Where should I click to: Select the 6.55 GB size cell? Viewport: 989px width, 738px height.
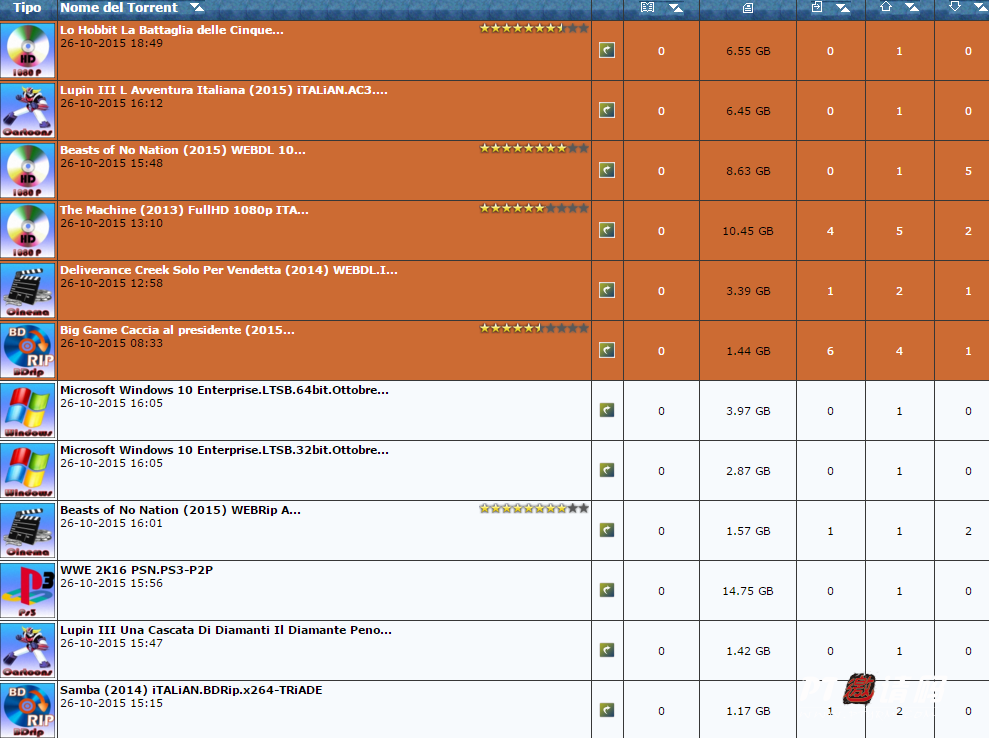coord(748,51)
